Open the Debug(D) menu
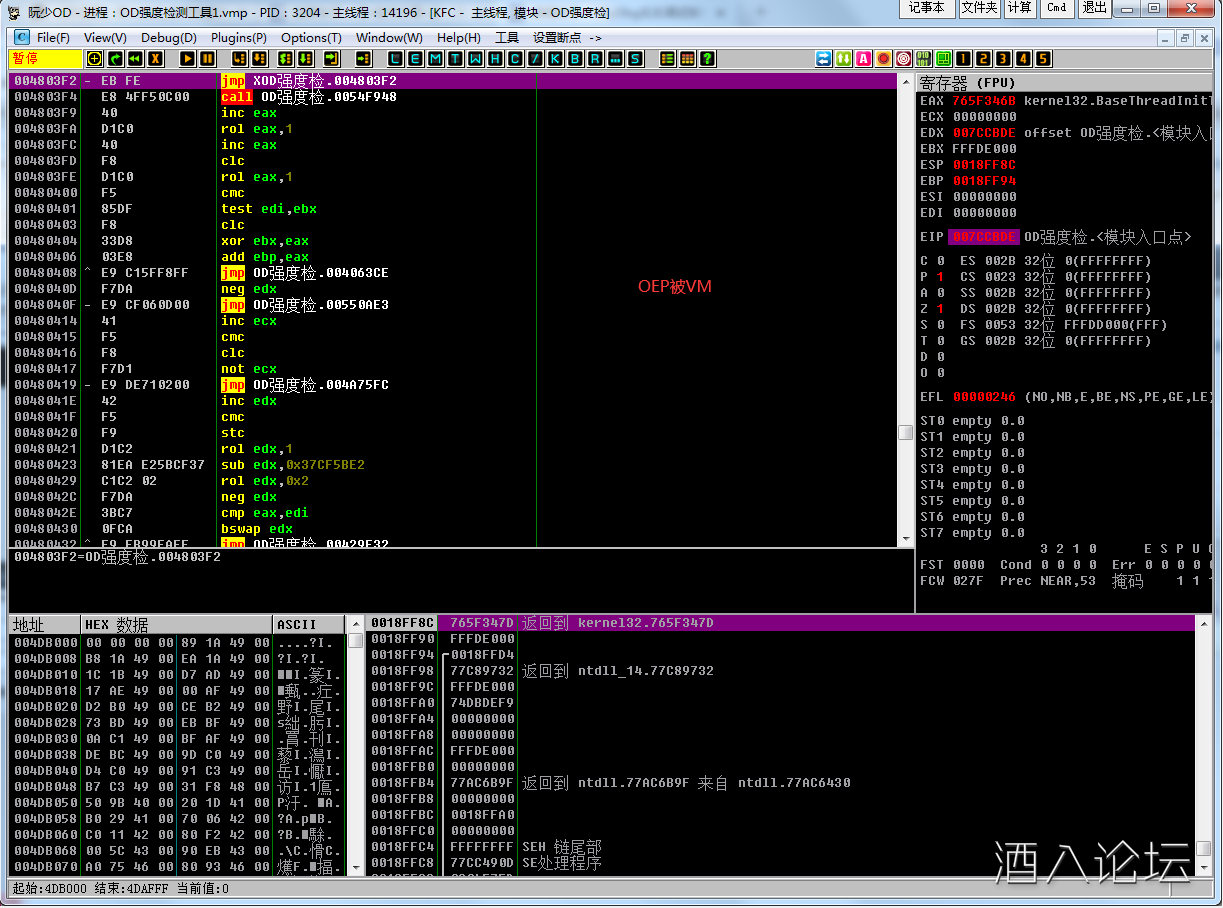Screen dimensions: 1223x908 click(168, 38)
